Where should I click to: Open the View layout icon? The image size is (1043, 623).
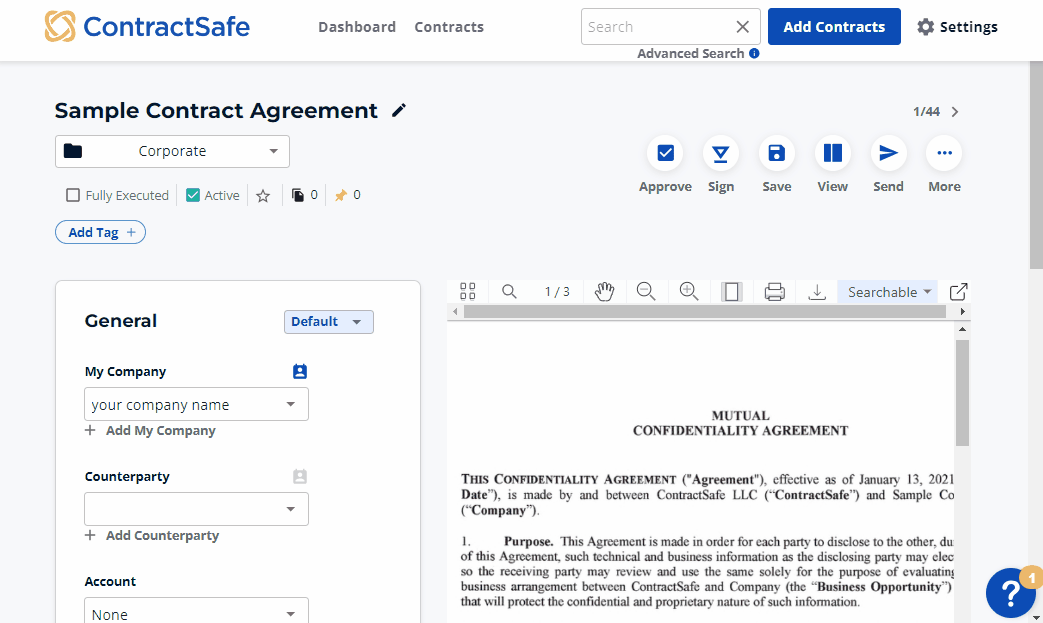(832, 153)
